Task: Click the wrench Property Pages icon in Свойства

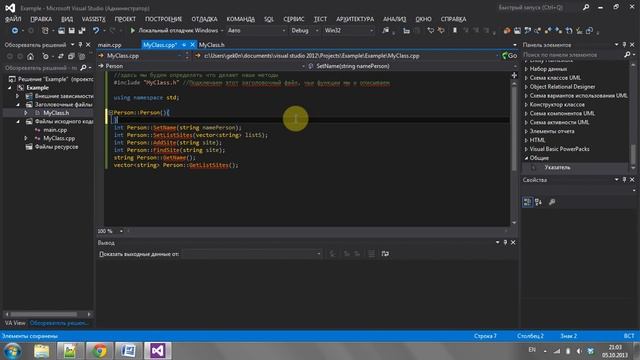Action: pos(552,202)
